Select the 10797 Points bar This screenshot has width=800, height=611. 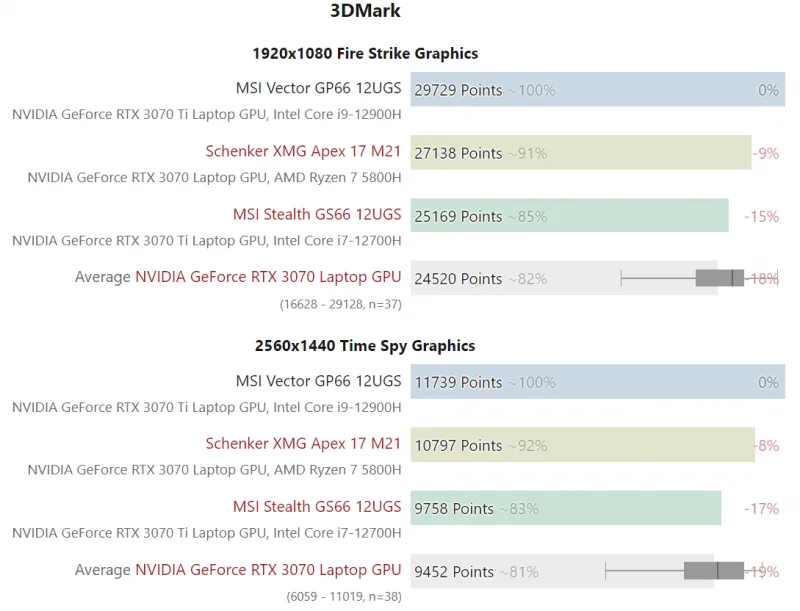click(x=582, y=445)
